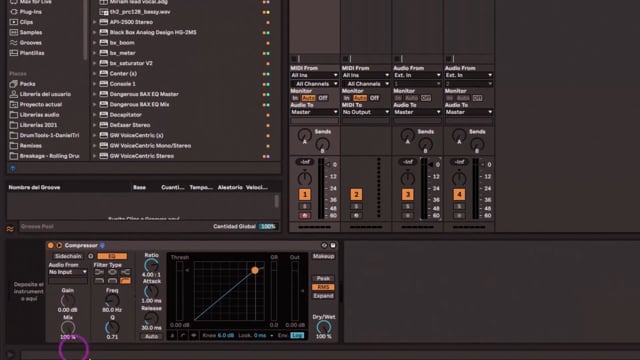This screenshot has width=640, height=360.
Task: Select the bandpass filter type
Action: point(112,281)
